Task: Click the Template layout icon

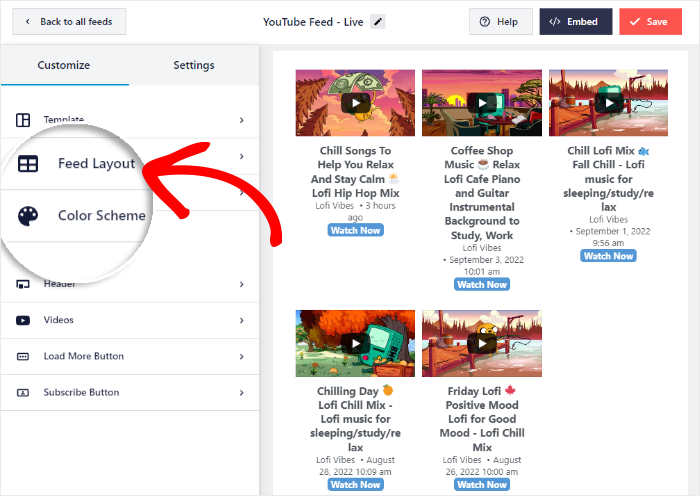Action: coord(23,120)
